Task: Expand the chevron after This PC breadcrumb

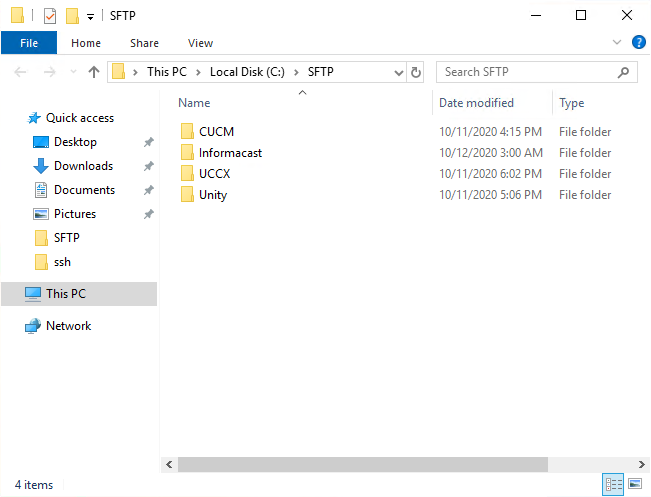Action: pos(198,72)
